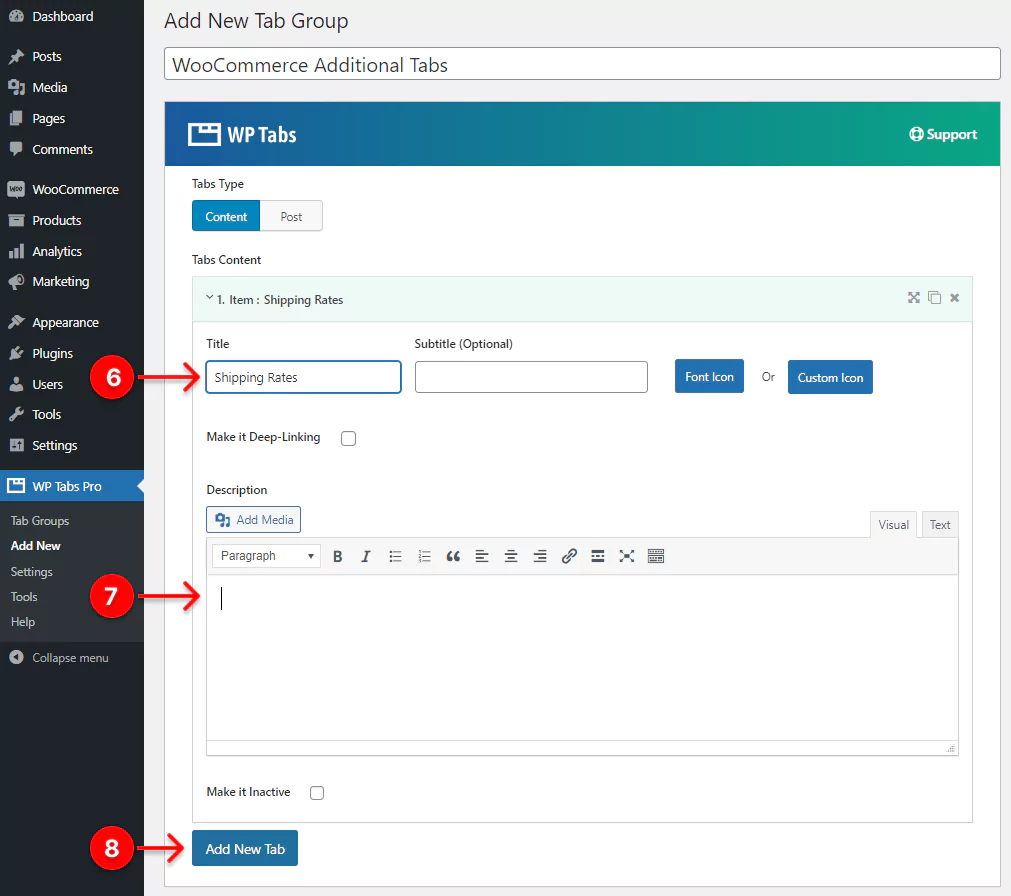Viewport: 1011px width, 896px height.
Task: Align description text left
Action: click(482, 556)
